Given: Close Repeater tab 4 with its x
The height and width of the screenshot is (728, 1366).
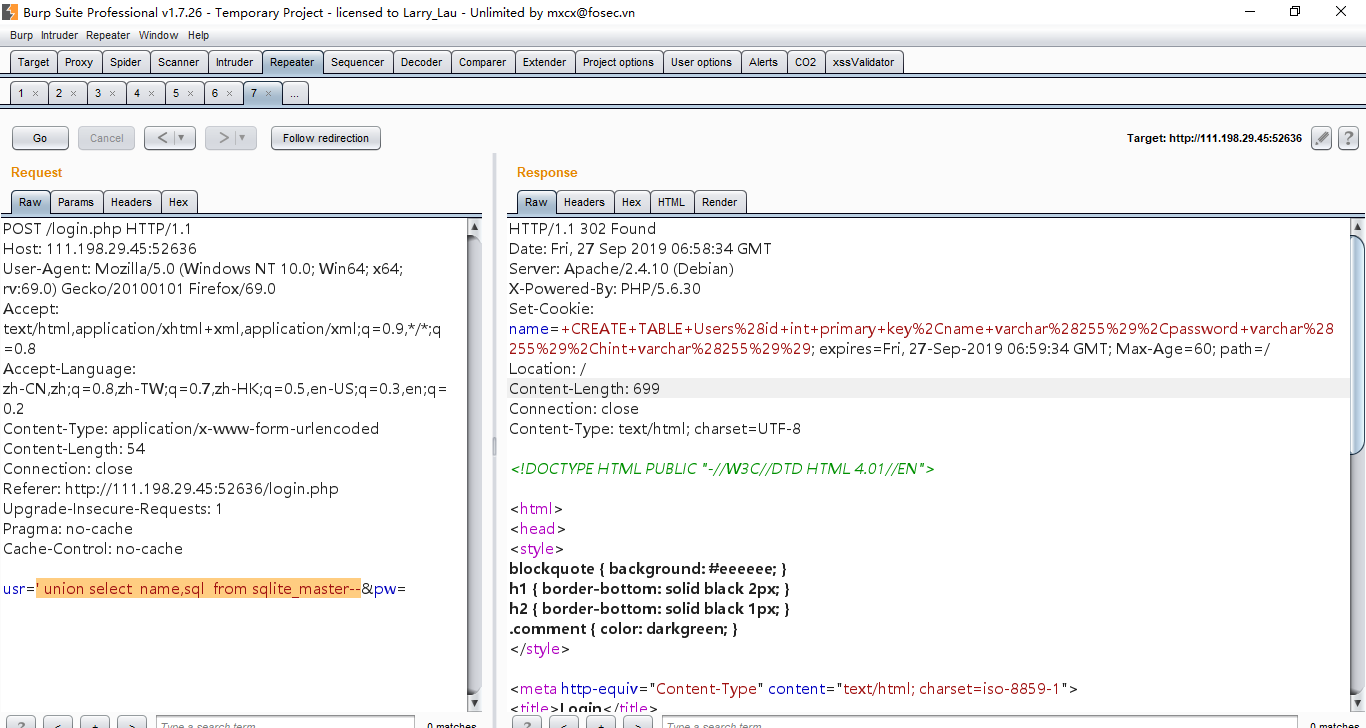Looking at the screenshot, I should (151, 93).
